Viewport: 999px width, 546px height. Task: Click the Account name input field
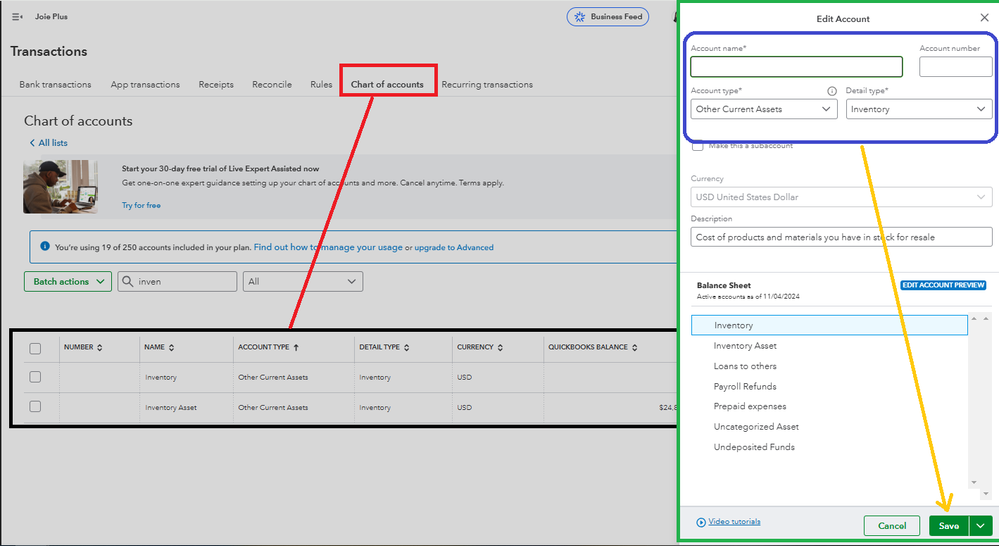796,67
